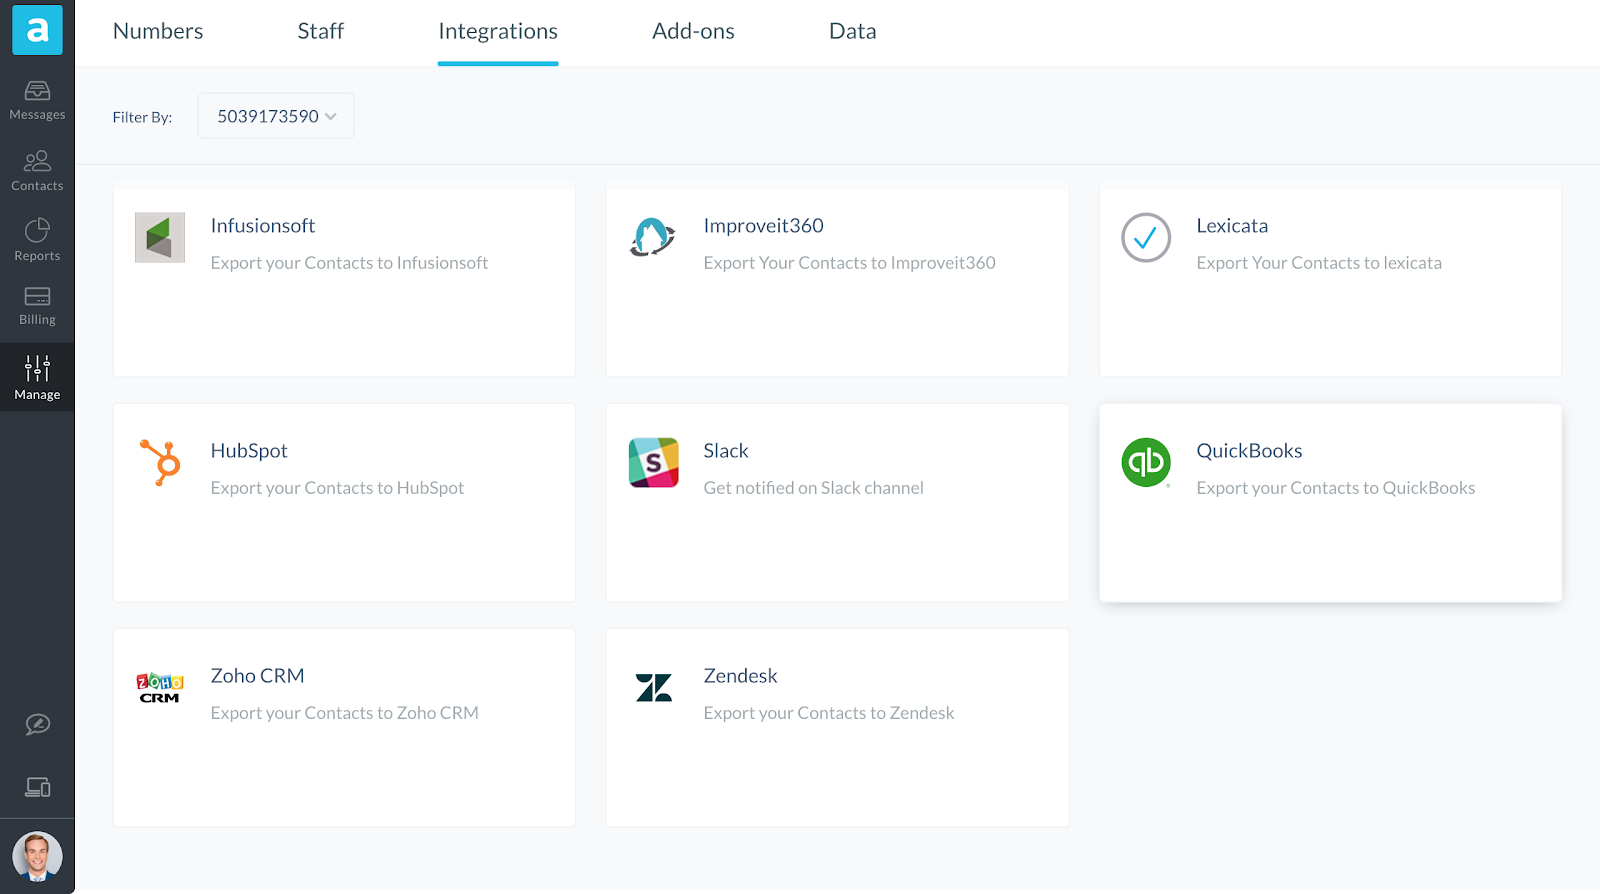This screenshot has height=894, width=1600.
Task: Open the Data tab
Action: (x=852, y=31)
